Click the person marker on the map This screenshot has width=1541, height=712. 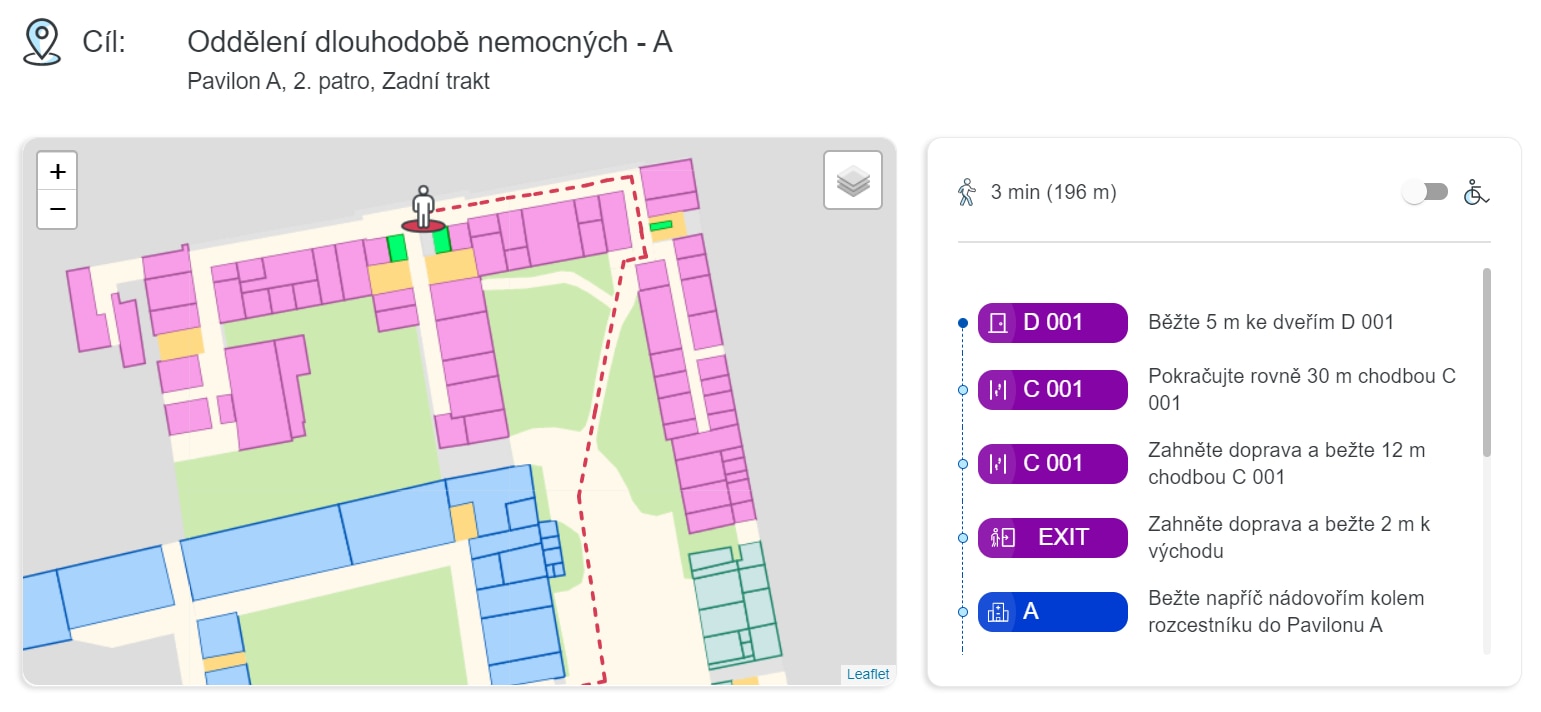coord(424,208)
